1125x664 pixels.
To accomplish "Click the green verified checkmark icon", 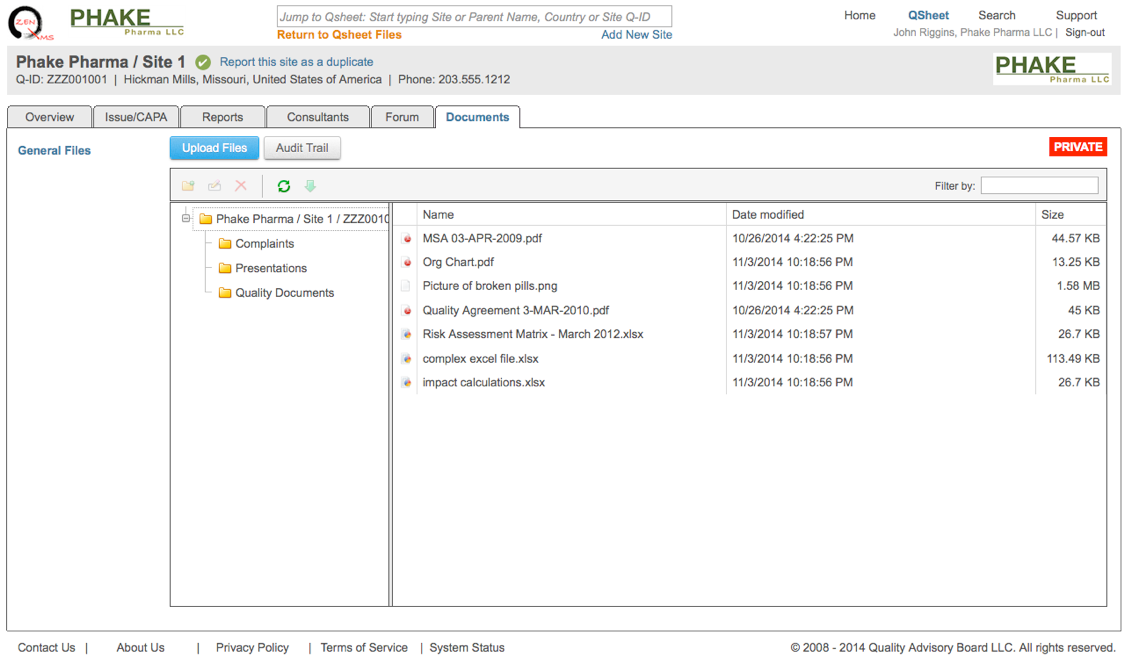I will 203,62.
